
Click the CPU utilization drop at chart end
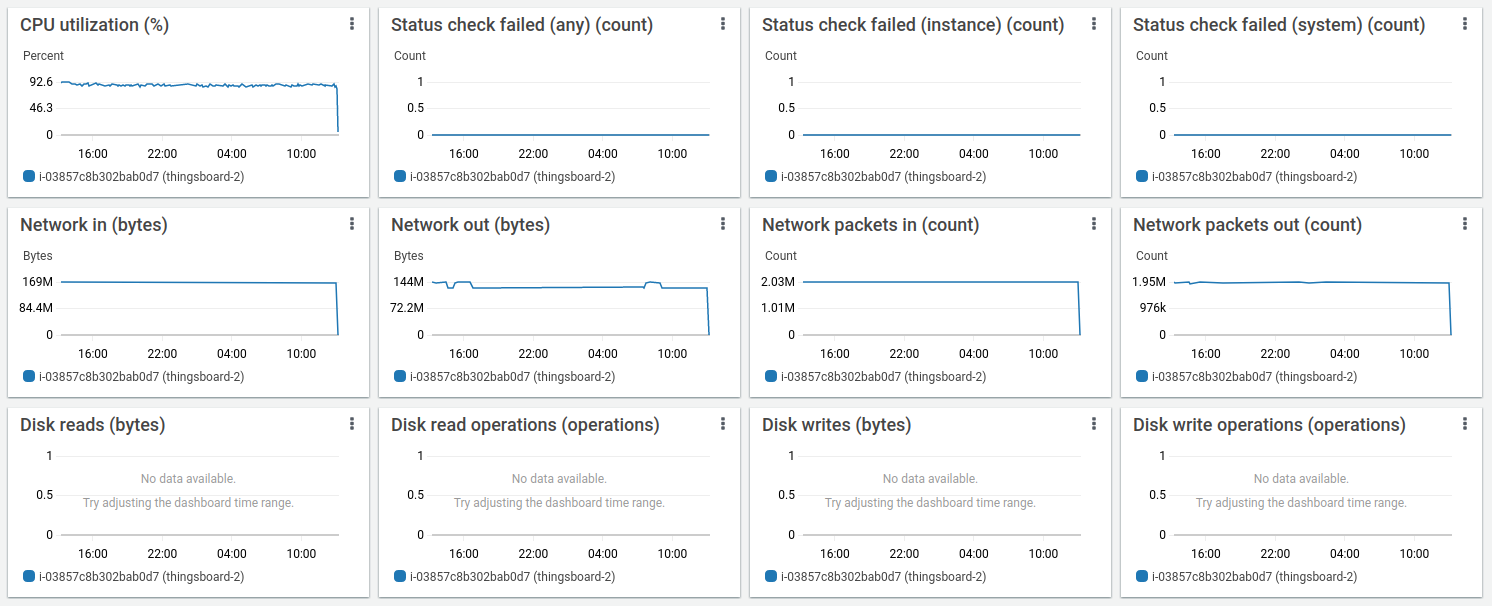[x=338, y=110]
